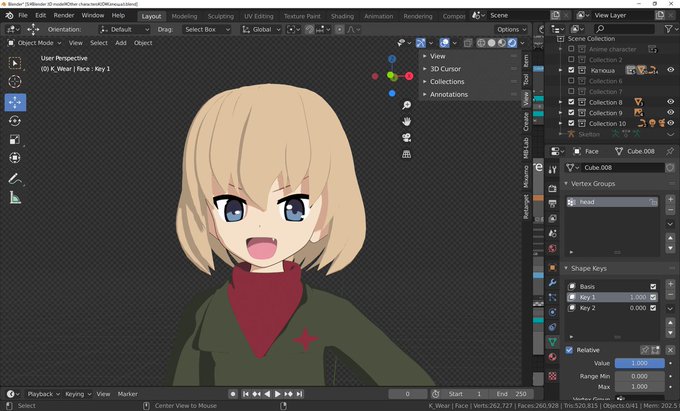Enable Collection 2 checkbox

[x=571, y=59]
